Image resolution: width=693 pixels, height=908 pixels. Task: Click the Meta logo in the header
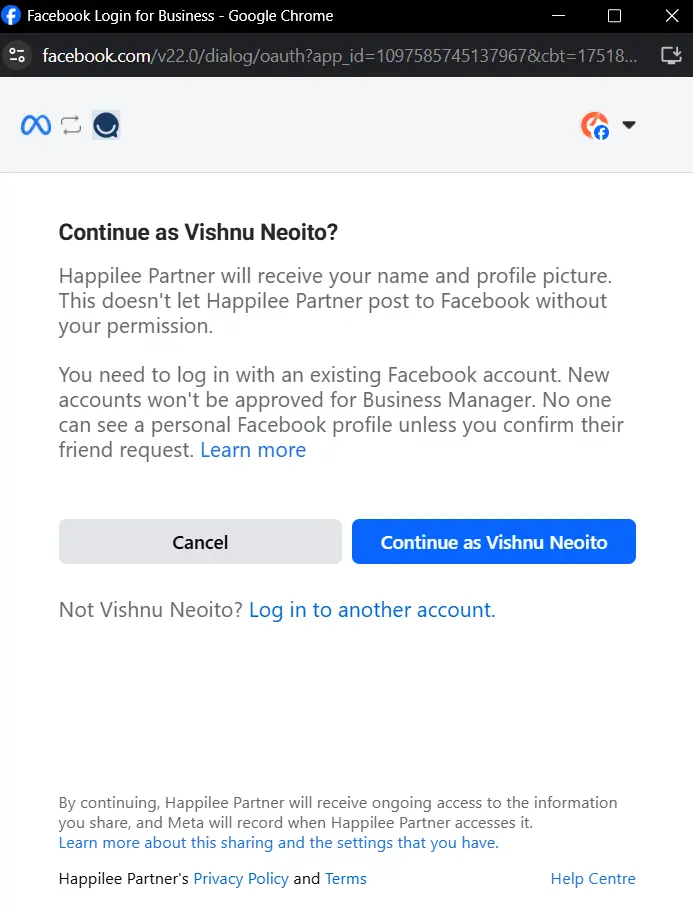coord(35,124)
